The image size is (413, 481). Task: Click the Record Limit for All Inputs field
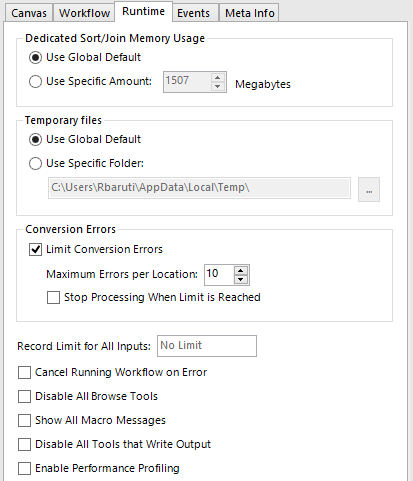207,346
